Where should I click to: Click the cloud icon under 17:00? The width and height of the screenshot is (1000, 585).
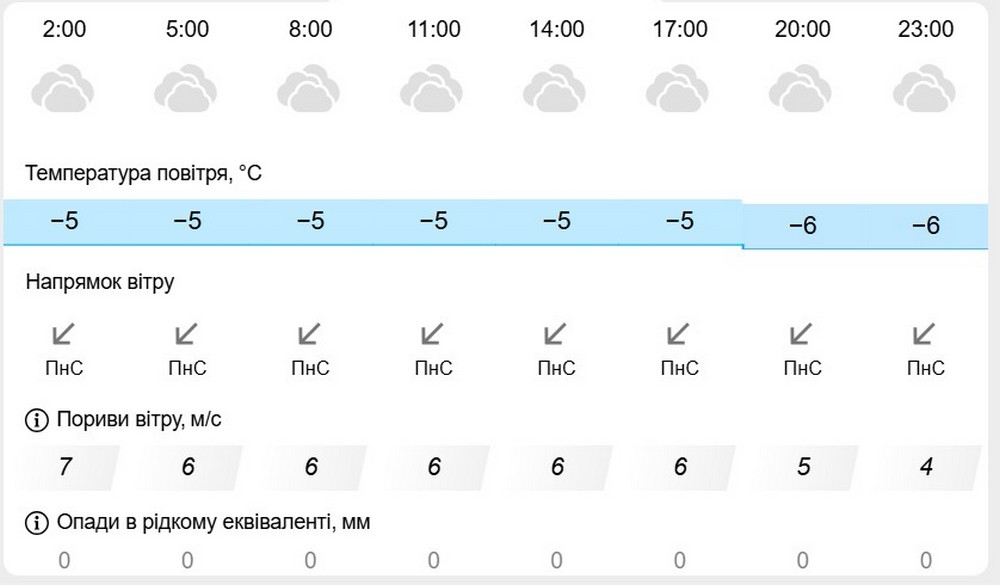[680, 89]
